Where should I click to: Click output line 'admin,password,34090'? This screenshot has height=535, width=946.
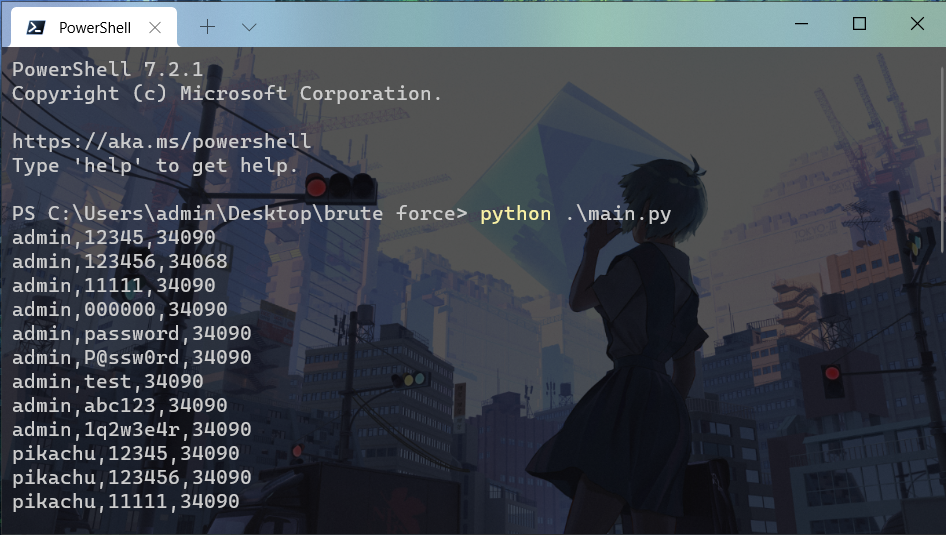[x=132, y=334]
